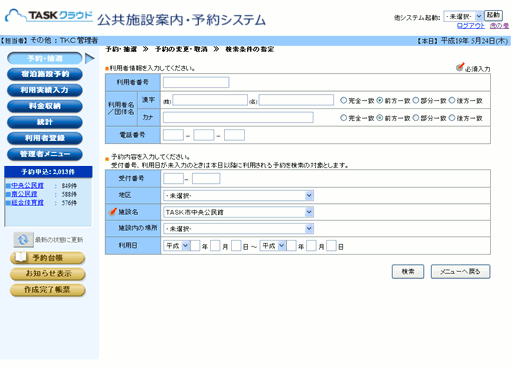Click the pink link next to ログアウト
The image size is (512, 366).
tap(499, 26)
